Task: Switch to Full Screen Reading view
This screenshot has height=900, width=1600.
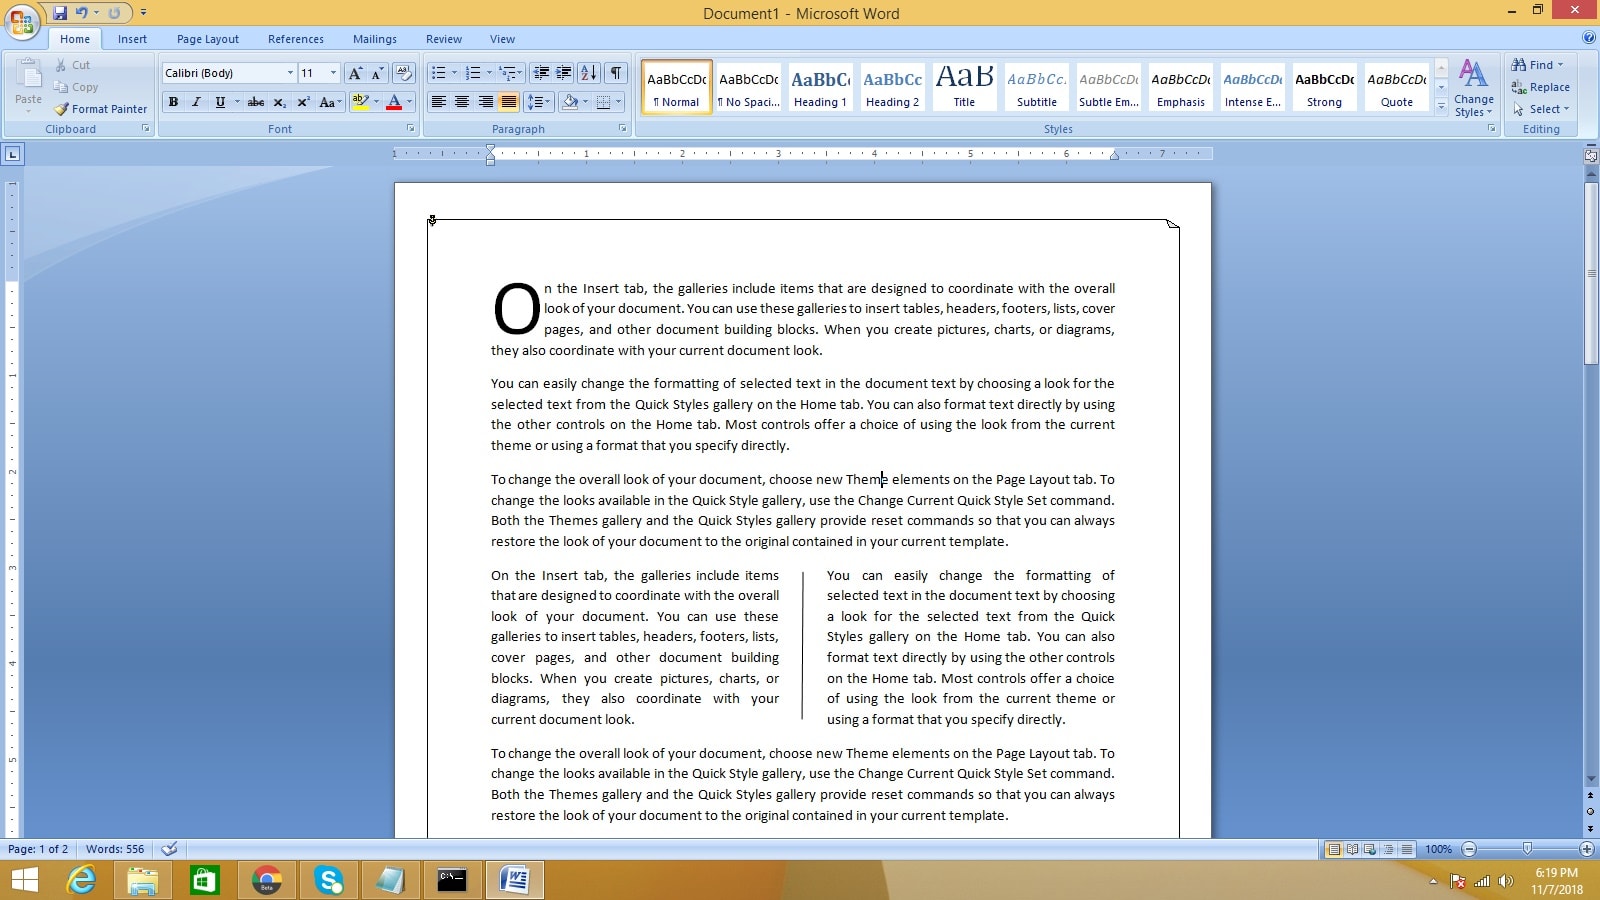Action: click(1352, 849)
